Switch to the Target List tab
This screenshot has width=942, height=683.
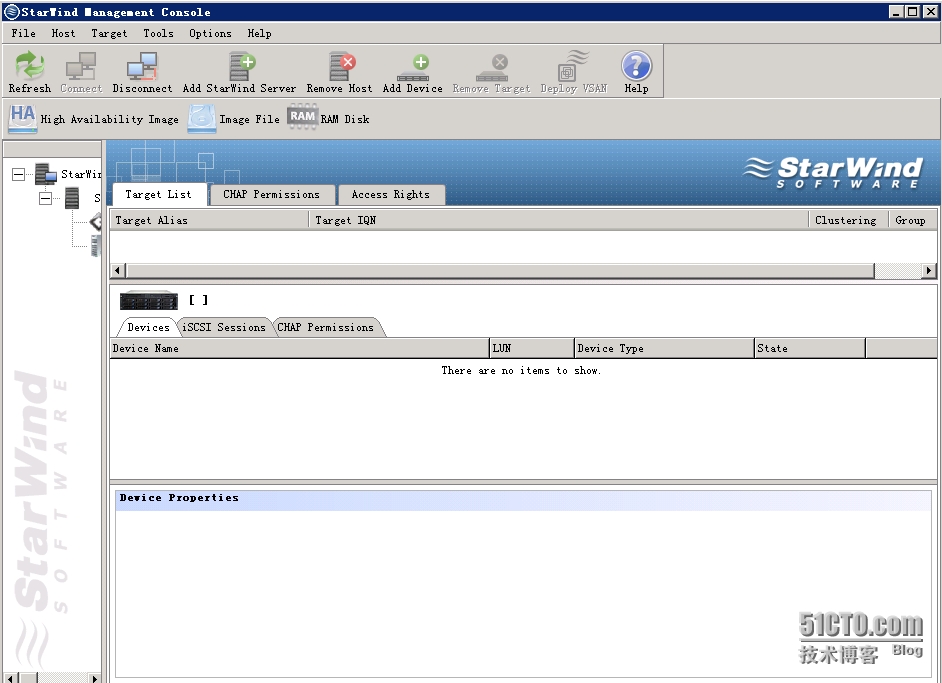pos(159,194)
